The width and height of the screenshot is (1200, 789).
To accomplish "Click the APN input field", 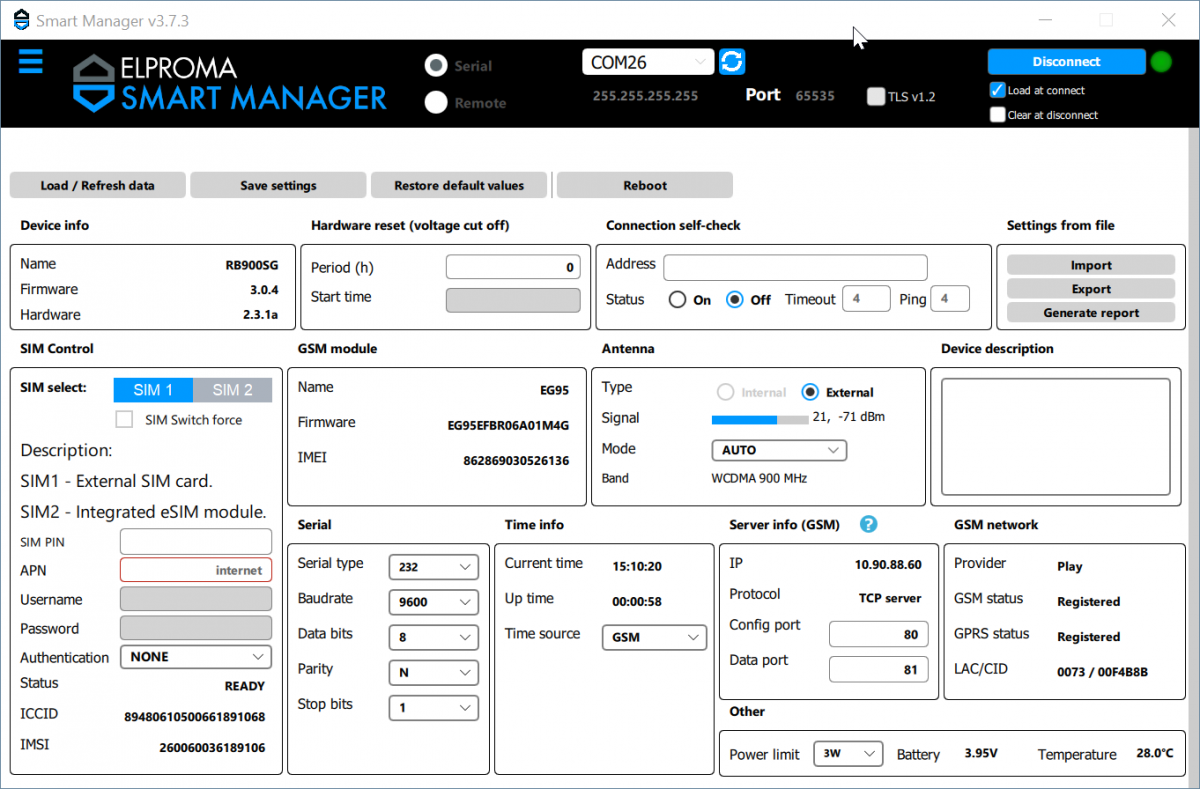I will (195, 570).
